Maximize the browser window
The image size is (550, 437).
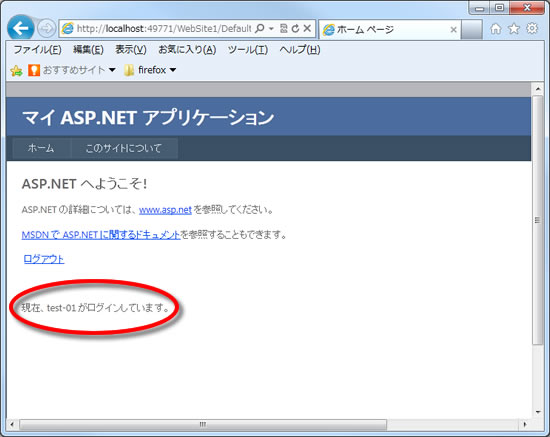[499, 8]
